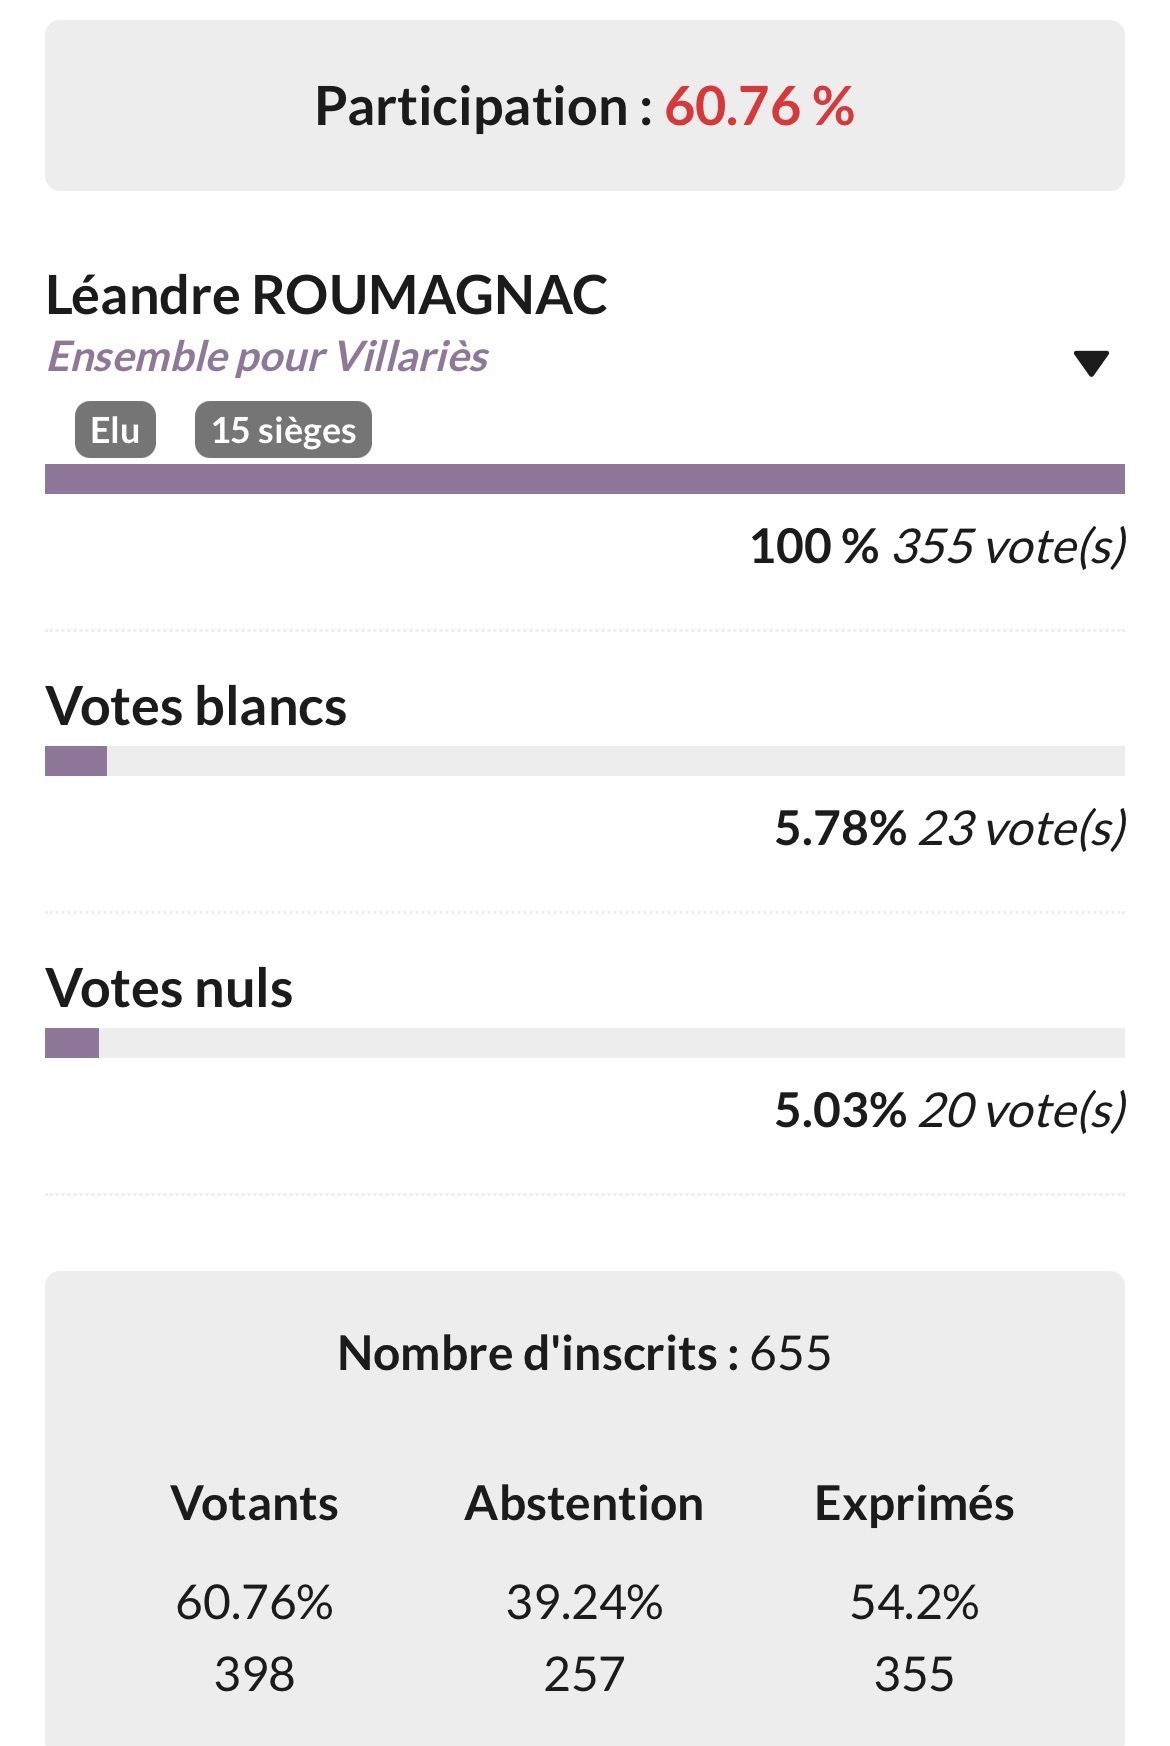Click the 100% purple result bar
The image size is (1170, 1746).
pos(584,479)
